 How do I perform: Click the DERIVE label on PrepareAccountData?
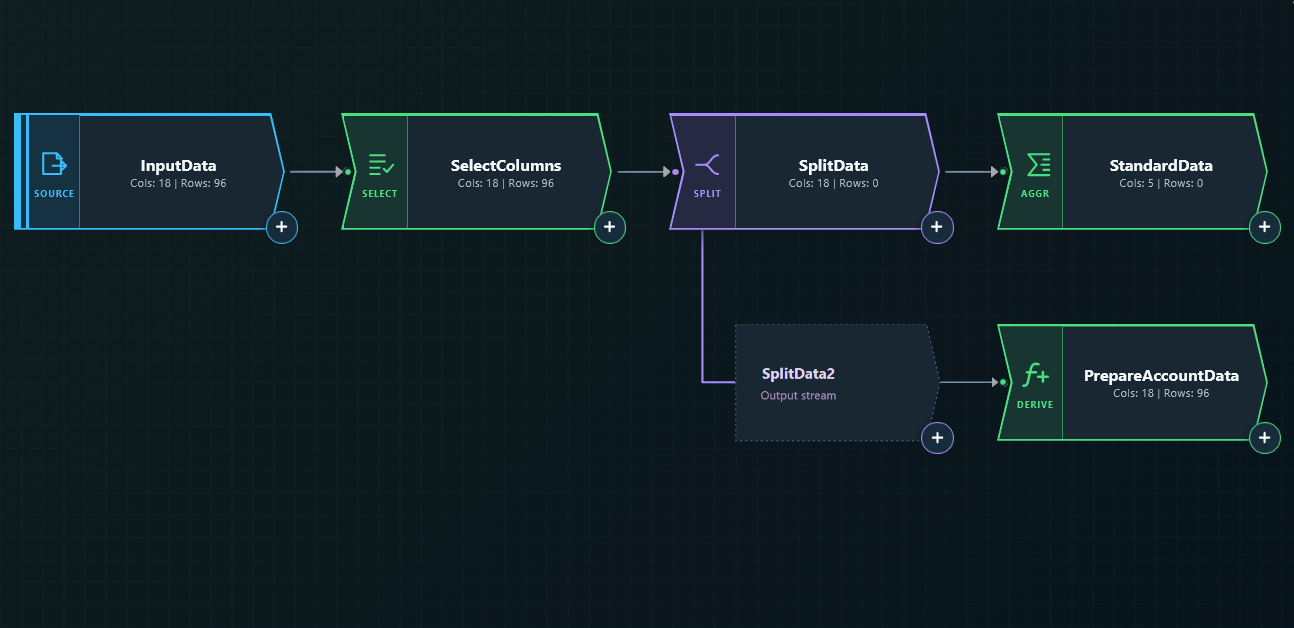tap(1035, 405)
